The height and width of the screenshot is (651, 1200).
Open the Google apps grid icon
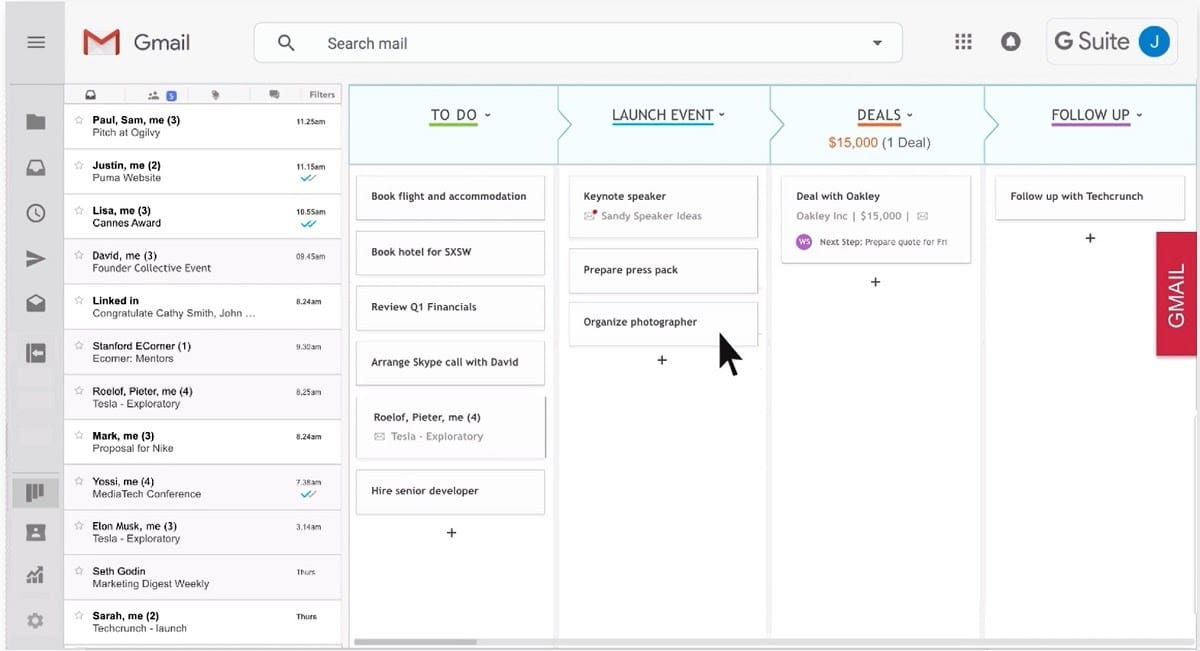pos(962,41)
